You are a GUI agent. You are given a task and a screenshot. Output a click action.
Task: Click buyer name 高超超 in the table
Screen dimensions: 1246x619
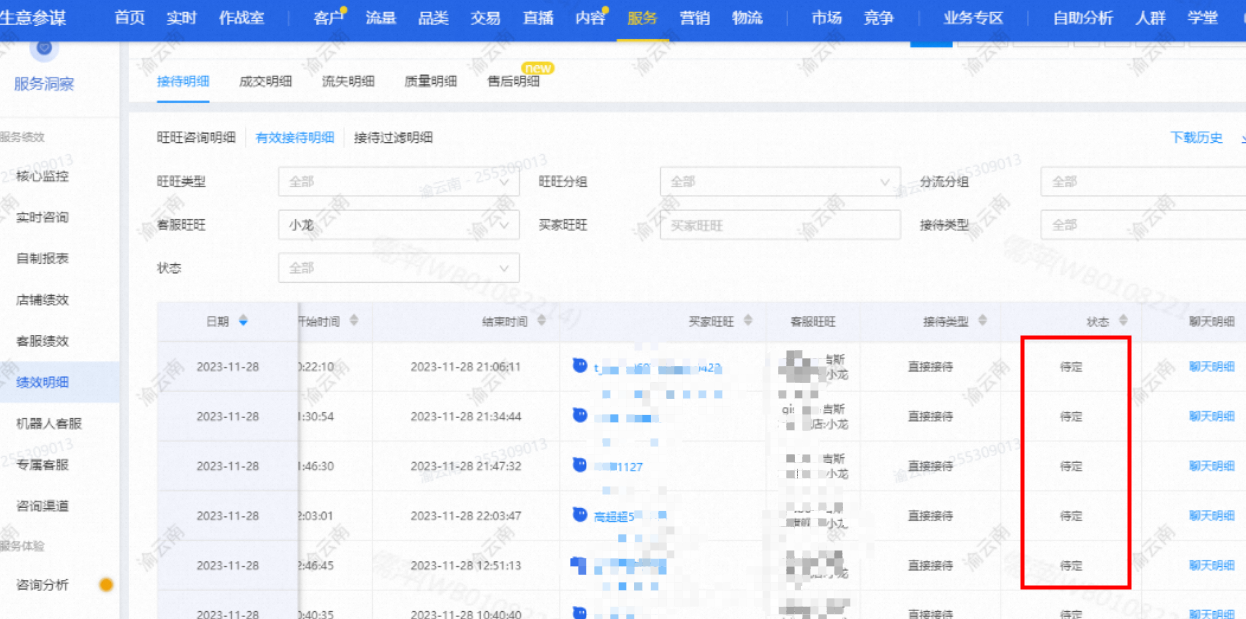coord(611,517)
